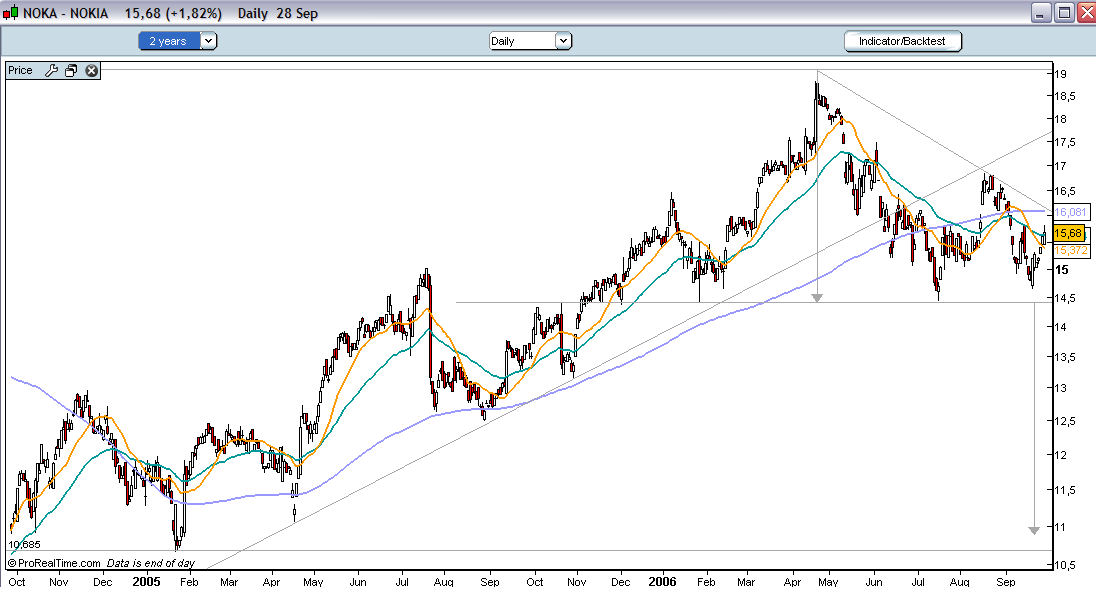
Task: Expand the 2 years period dropdown arrow
Action: coord(208,41)
